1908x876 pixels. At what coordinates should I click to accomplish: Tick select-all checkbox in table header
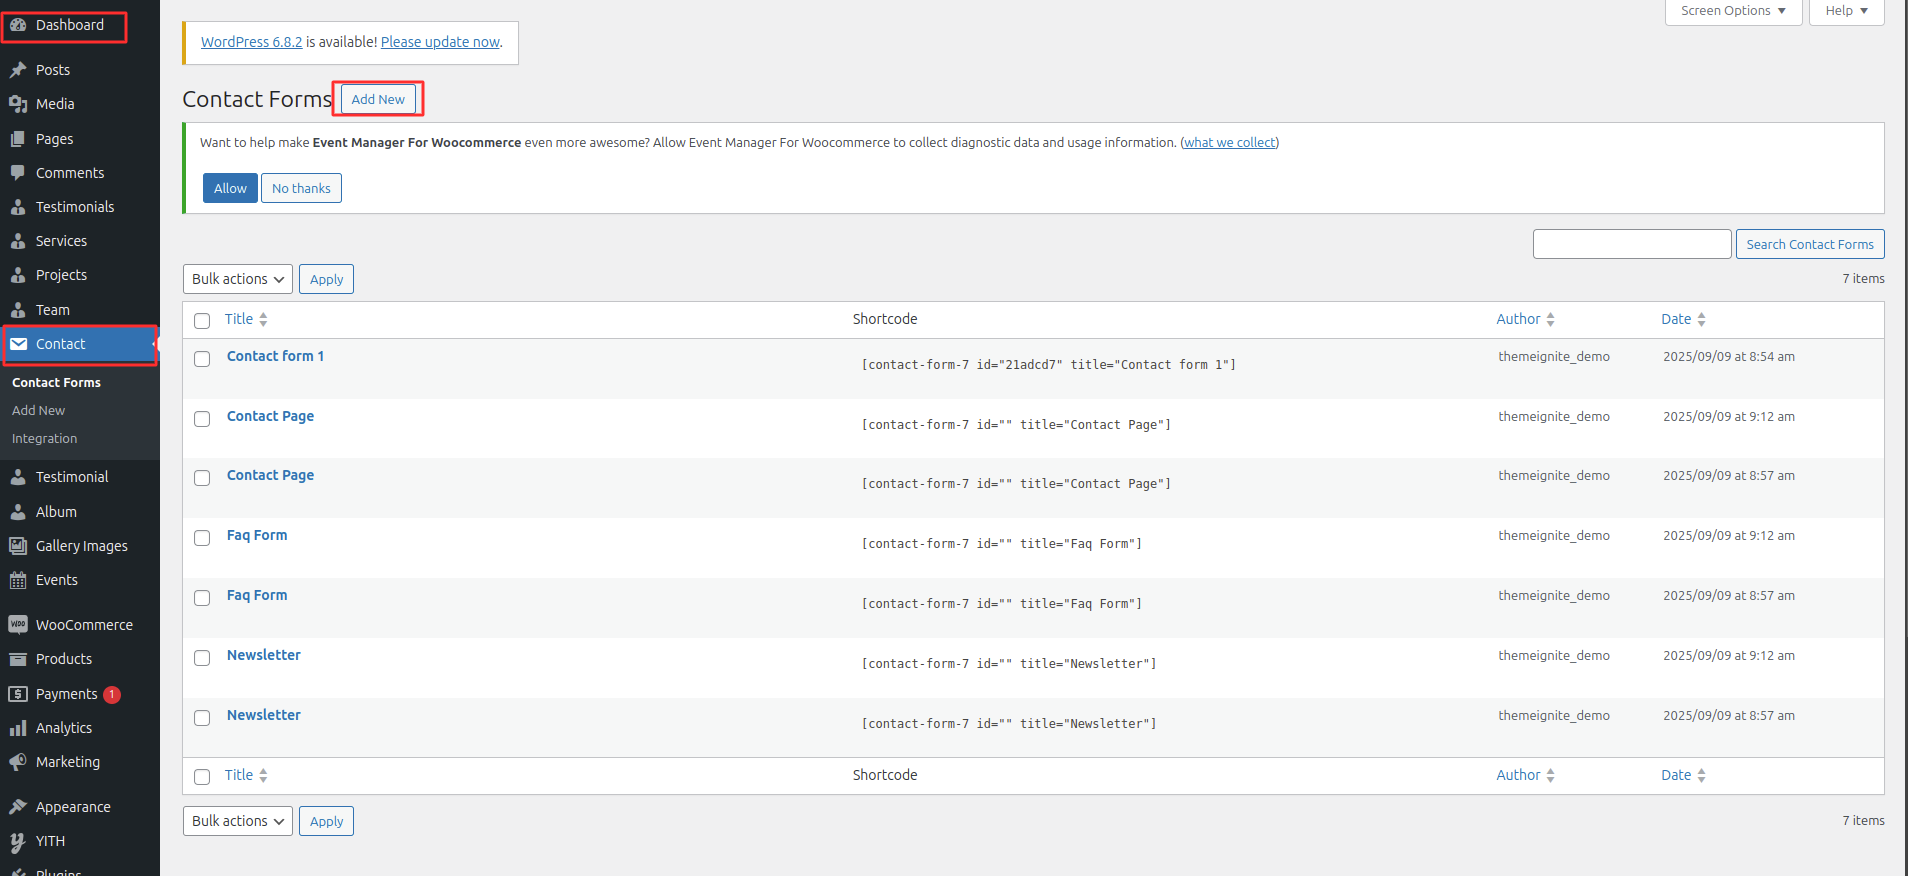click(x=202, y=321)
